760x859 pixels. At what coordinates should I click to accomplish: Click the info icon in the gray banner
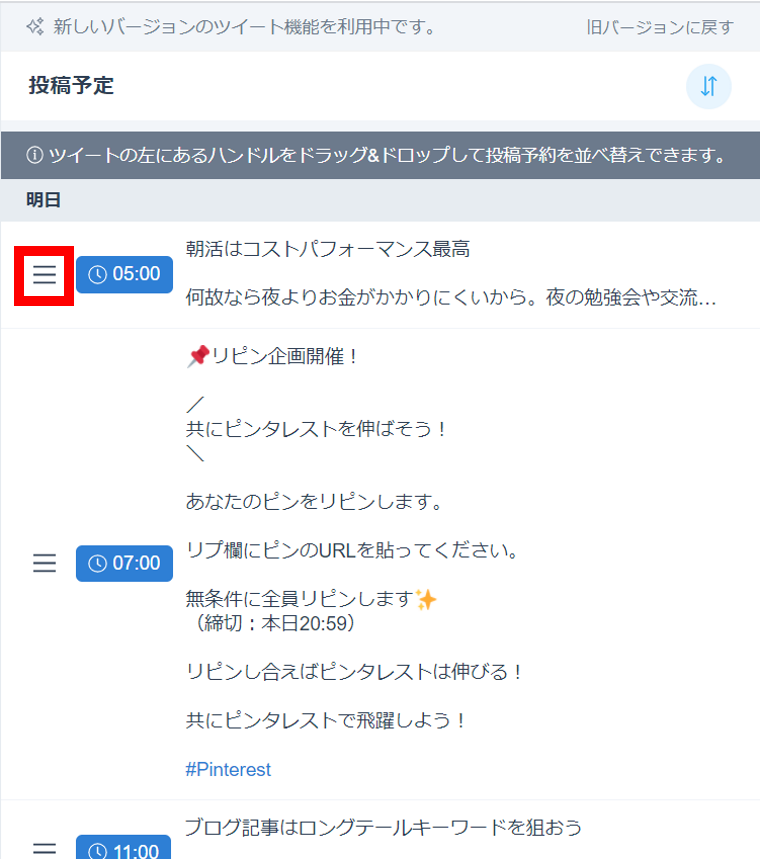click(35, 156)
